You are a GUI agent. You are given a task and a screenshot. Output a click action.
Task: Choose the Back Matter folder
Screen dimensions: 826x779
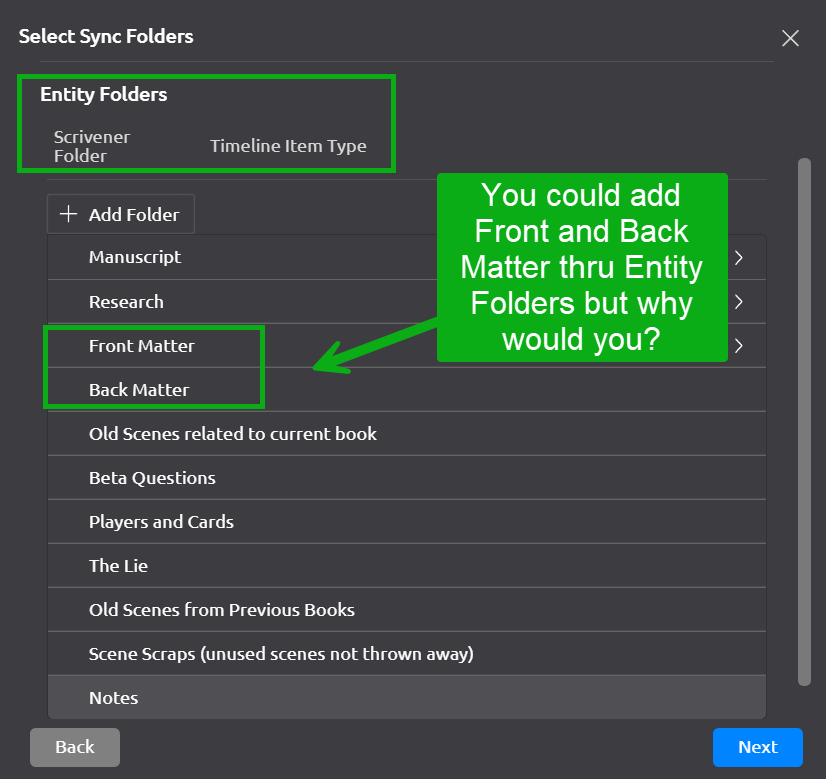[x=139, y=390]
